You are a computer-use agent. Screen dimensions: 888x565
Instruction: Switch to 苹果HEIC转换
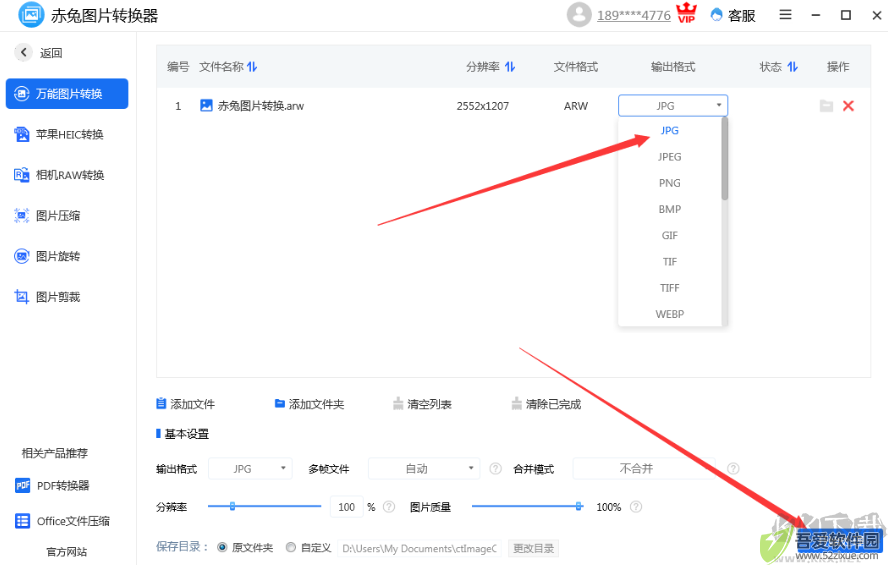pos(59,134)
